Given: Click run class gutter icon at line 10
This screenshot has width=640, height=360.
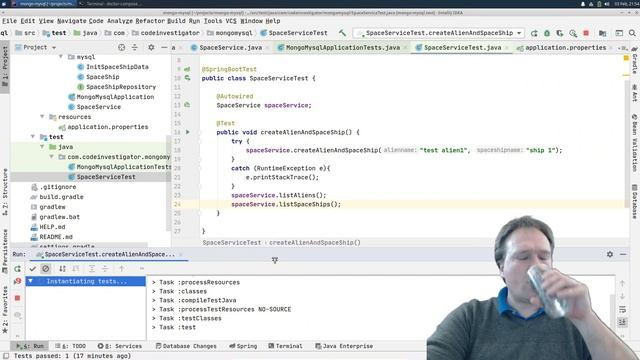Looking at the screenshot, I should [x=188, y=78].
